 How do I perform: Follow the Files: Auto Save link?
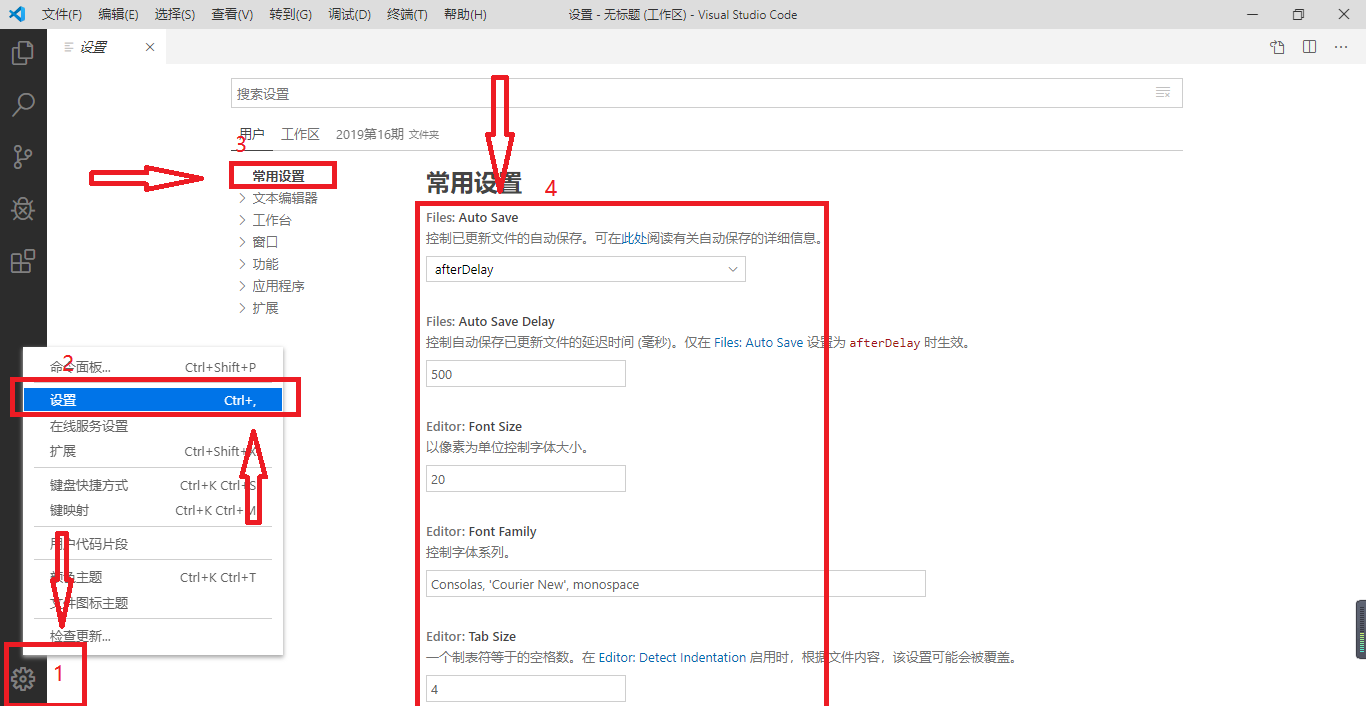coord(758,342)
